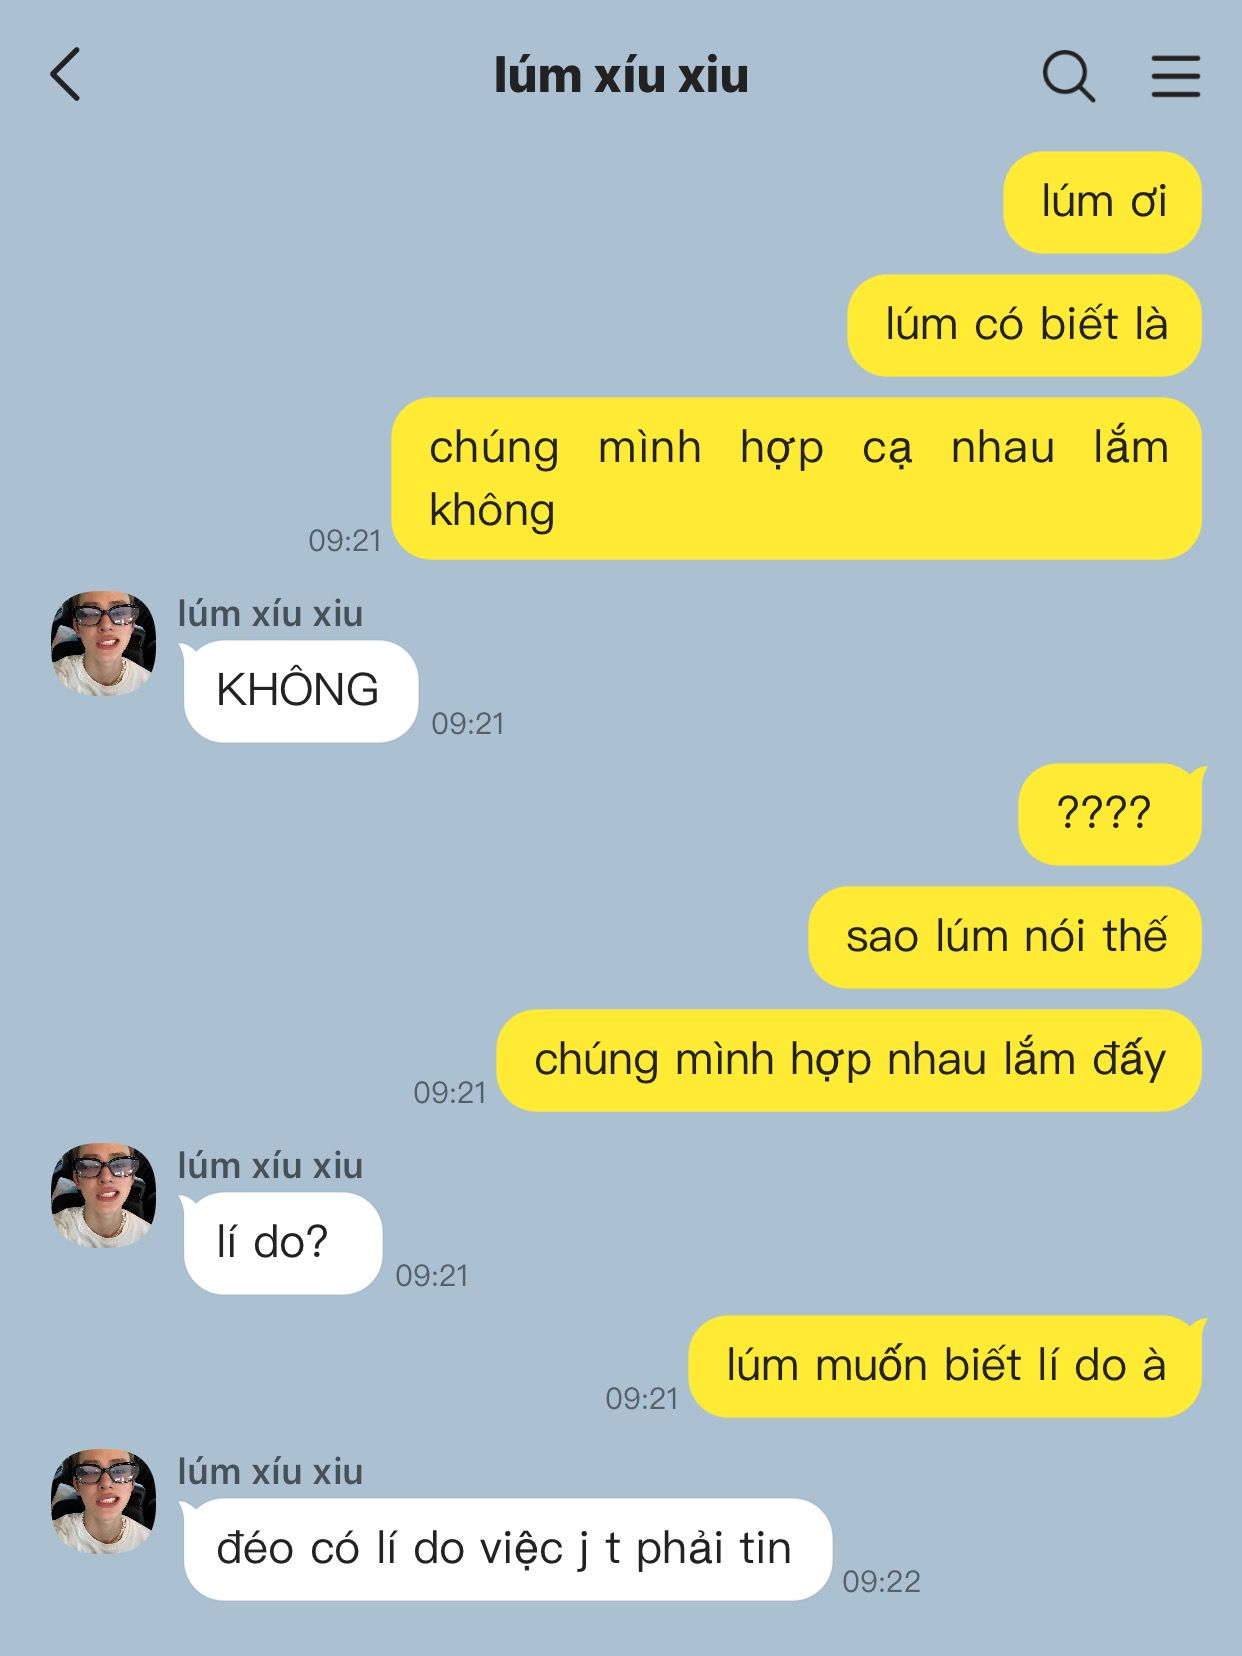Tap the 'lúm muốn biết lí do à' bubble

point(945,1366)
